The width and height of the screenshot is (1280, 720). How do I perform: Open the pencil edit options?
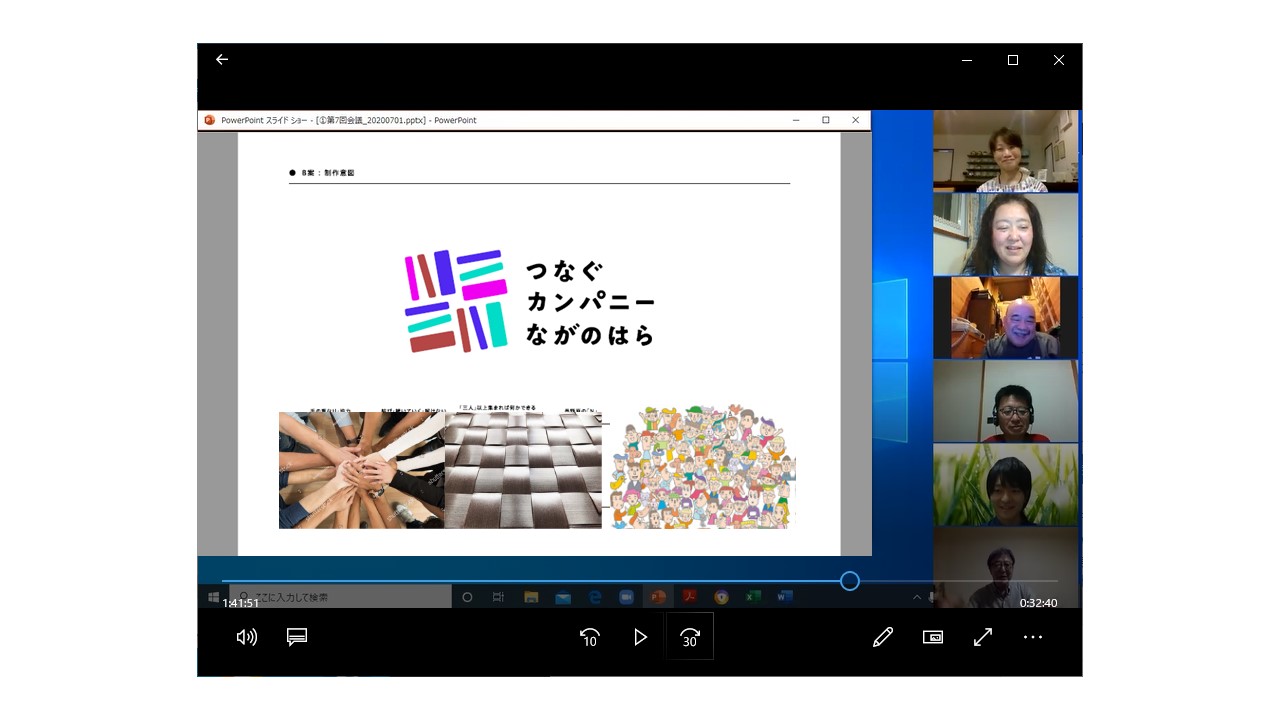(x=882, y=637)
